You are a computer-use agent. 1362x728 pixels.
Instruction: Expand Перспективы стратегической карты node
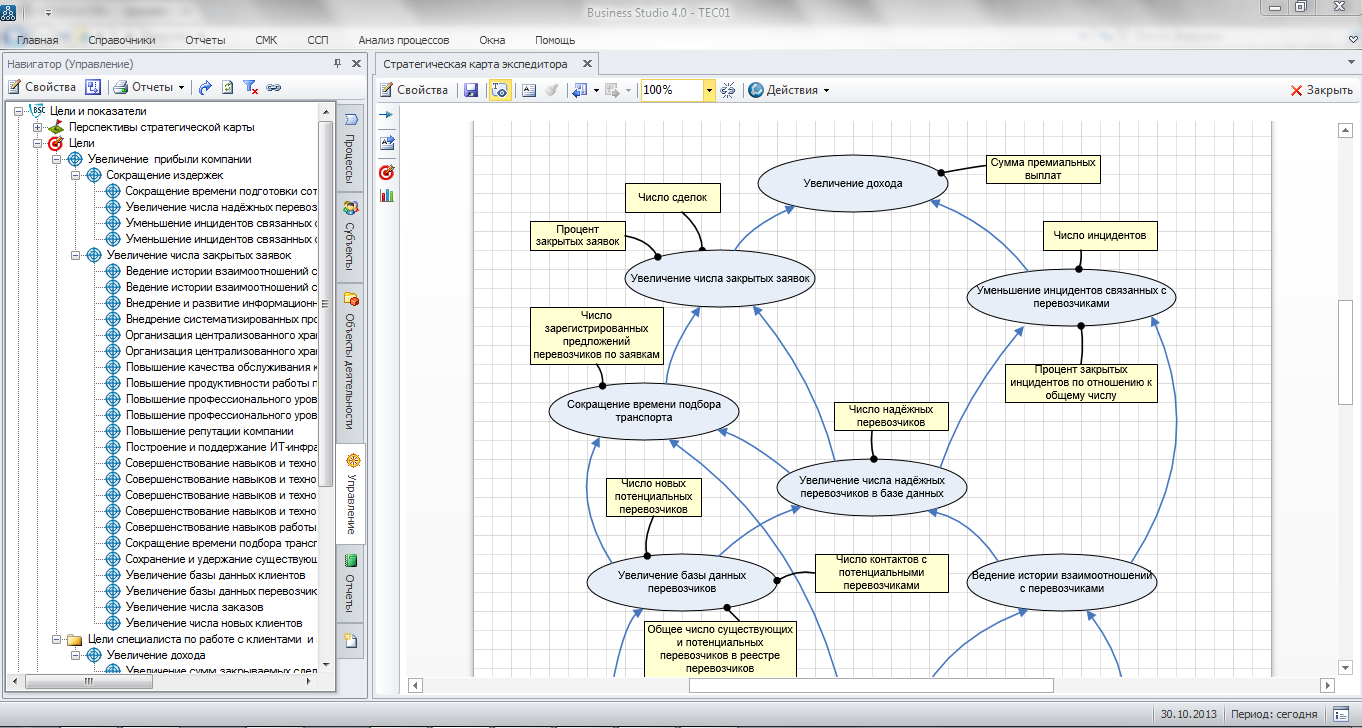(38, 127)
